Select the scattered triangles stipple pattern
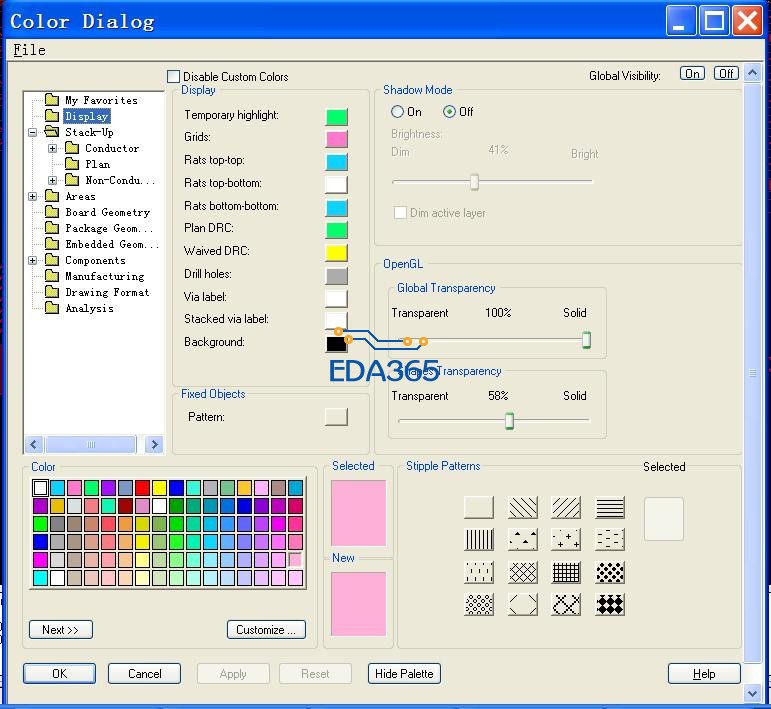This screenshot has width=771, height=709. click(x=523, y=539)
